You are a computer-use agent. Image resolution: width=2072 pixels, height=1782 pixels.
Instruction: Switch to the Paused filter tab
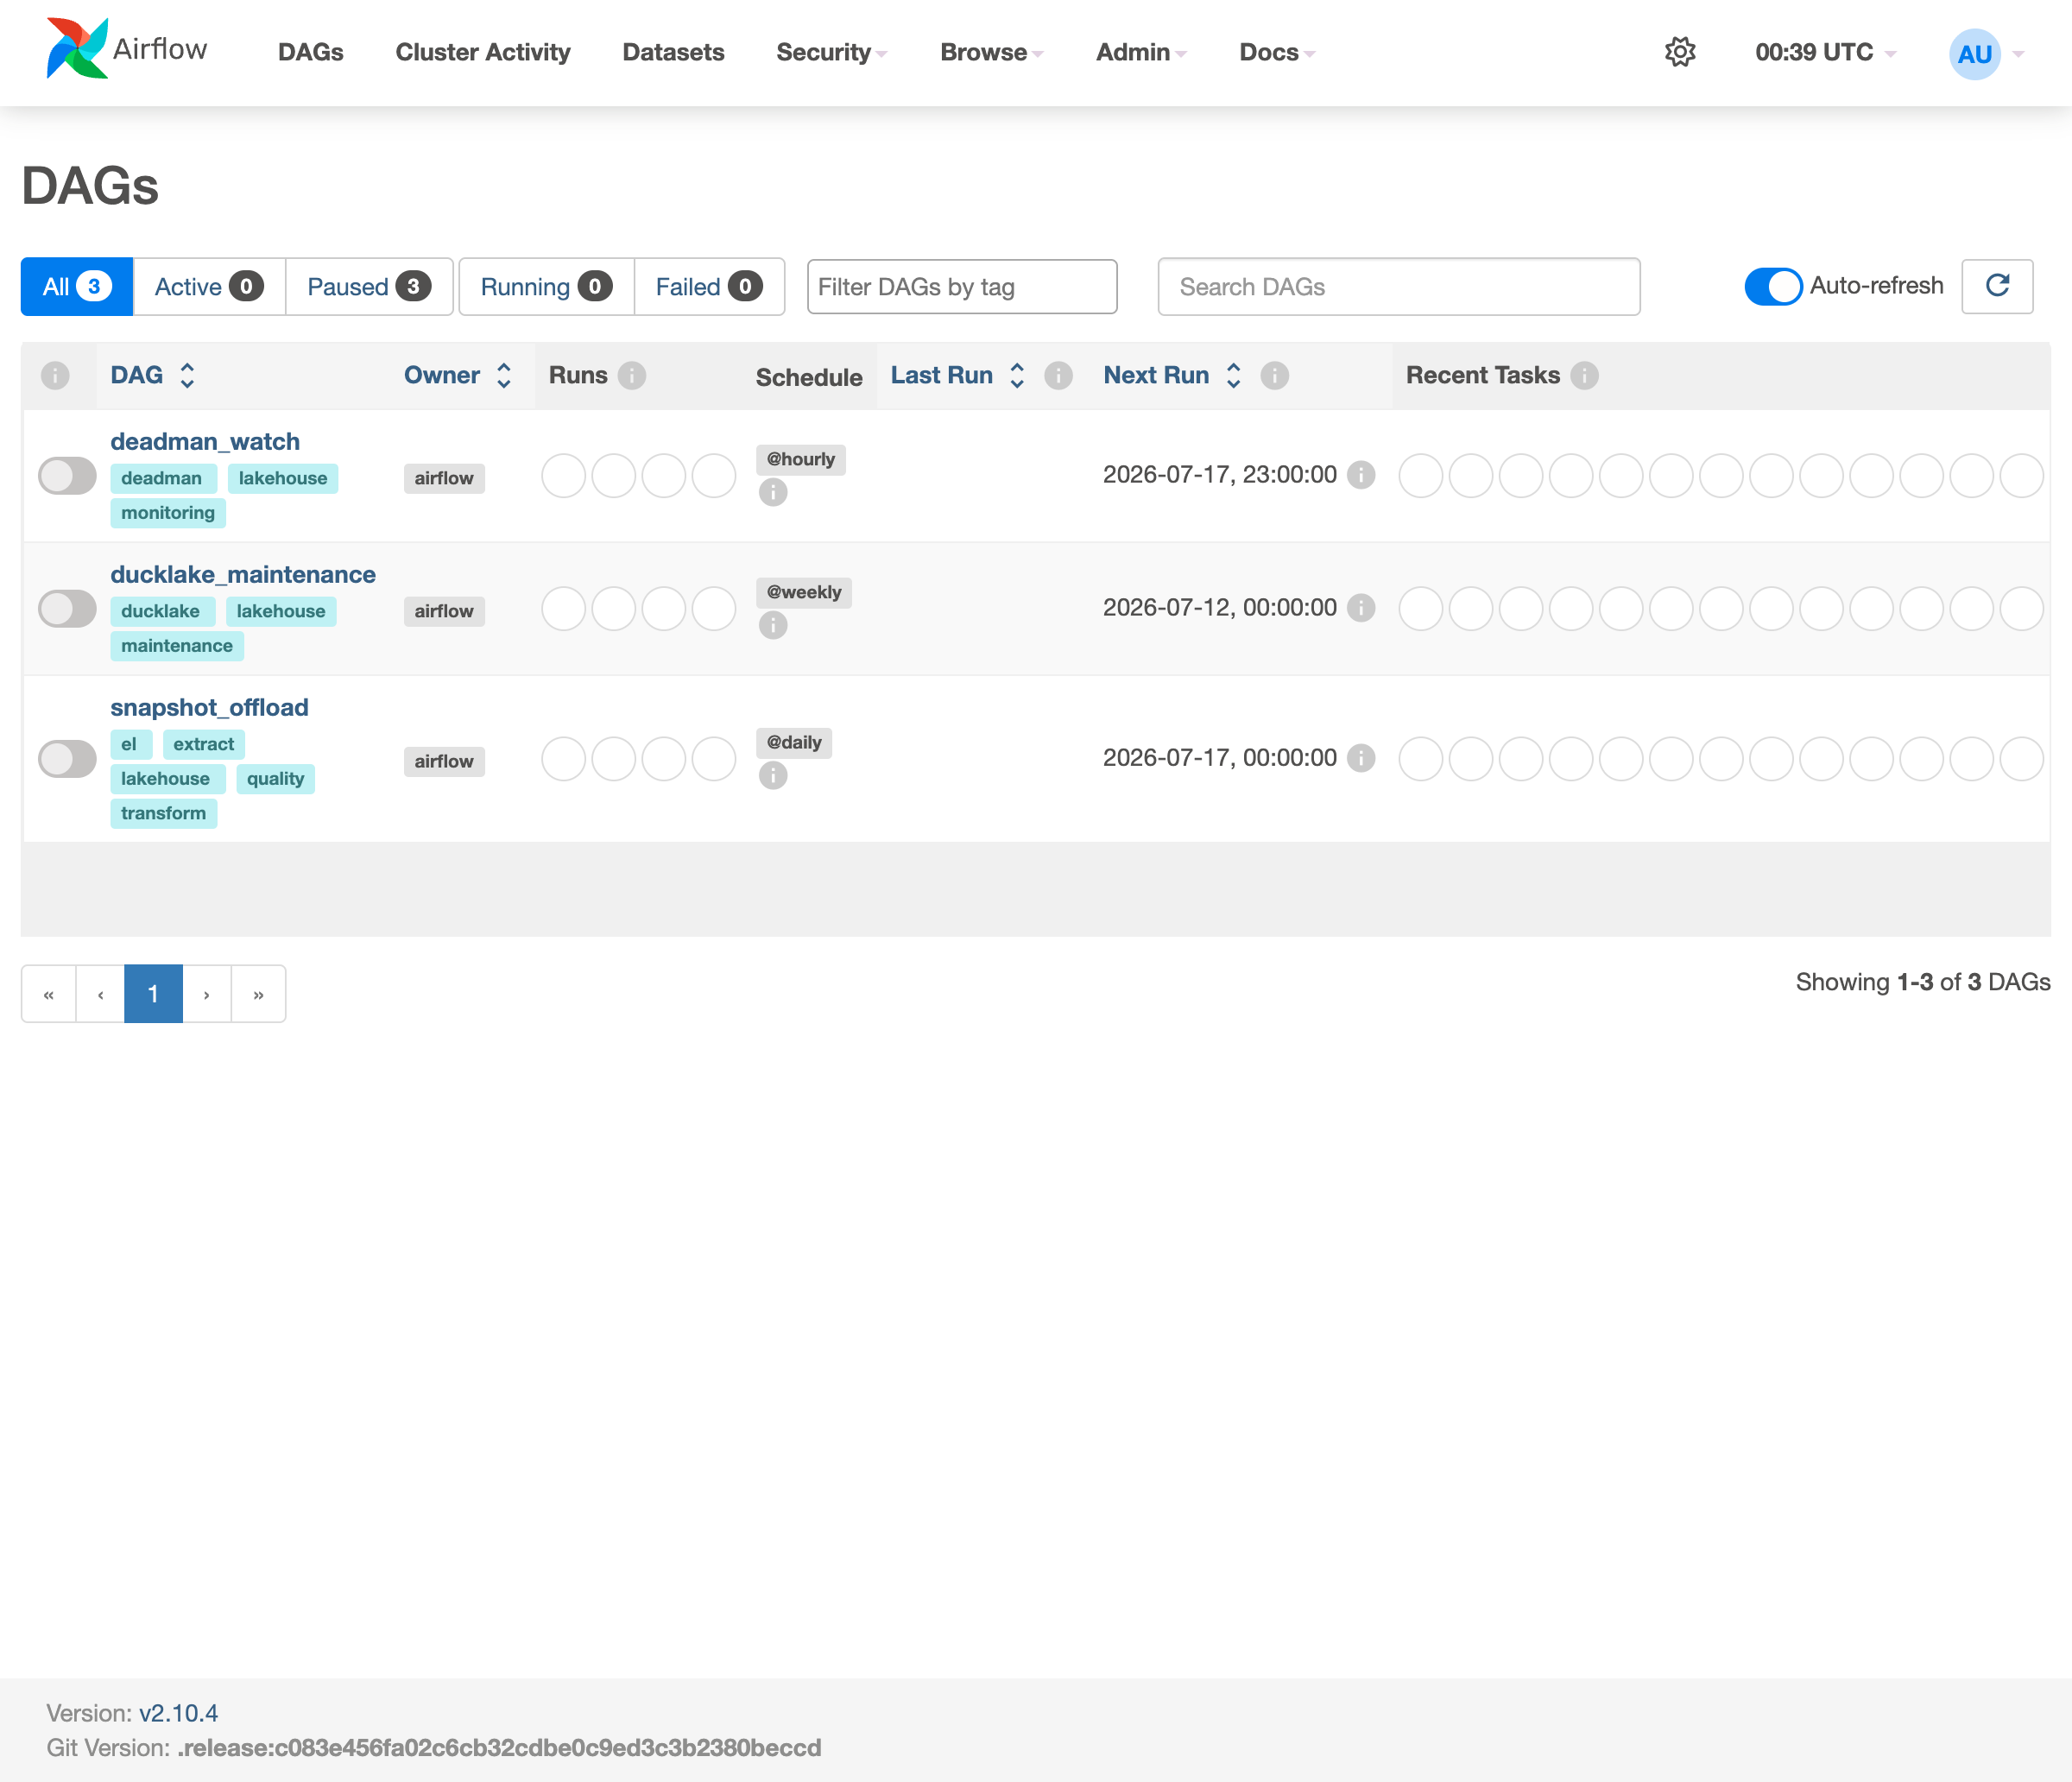(x=369, y=287)
